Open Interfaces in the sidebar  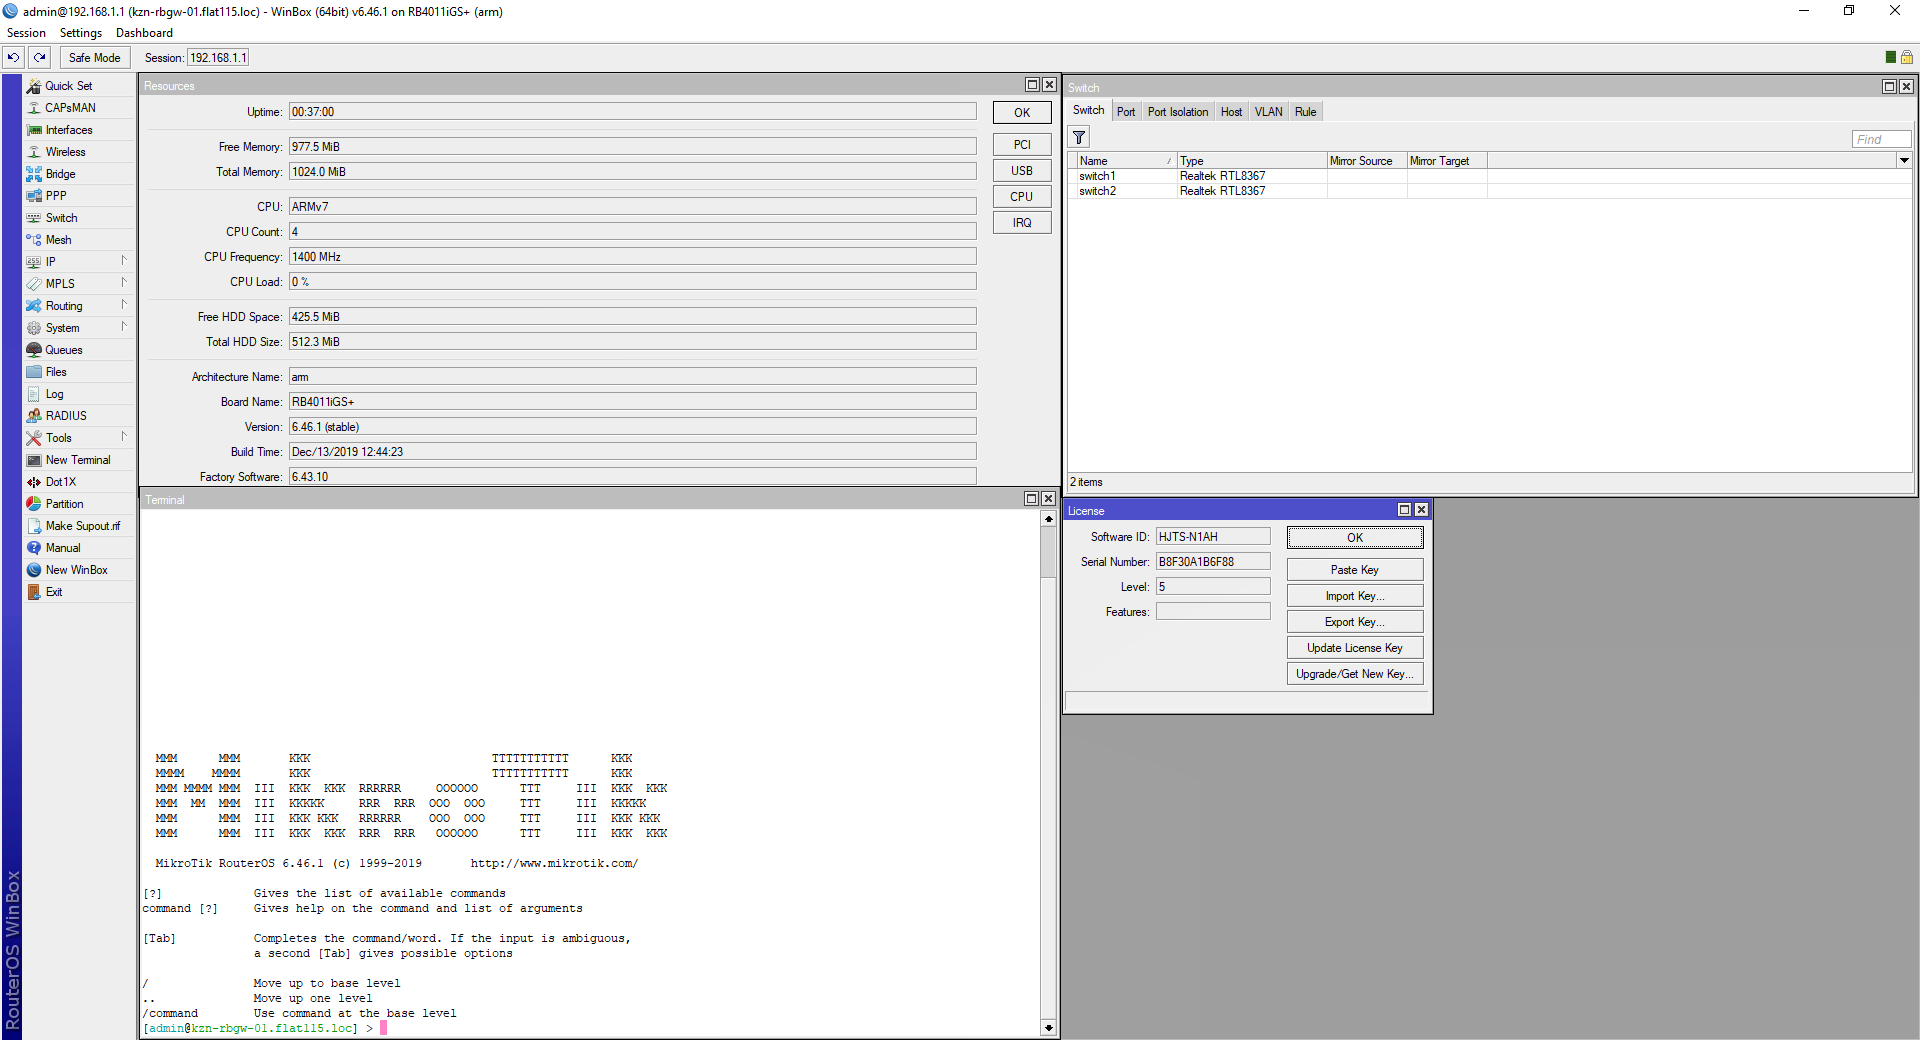68,130
